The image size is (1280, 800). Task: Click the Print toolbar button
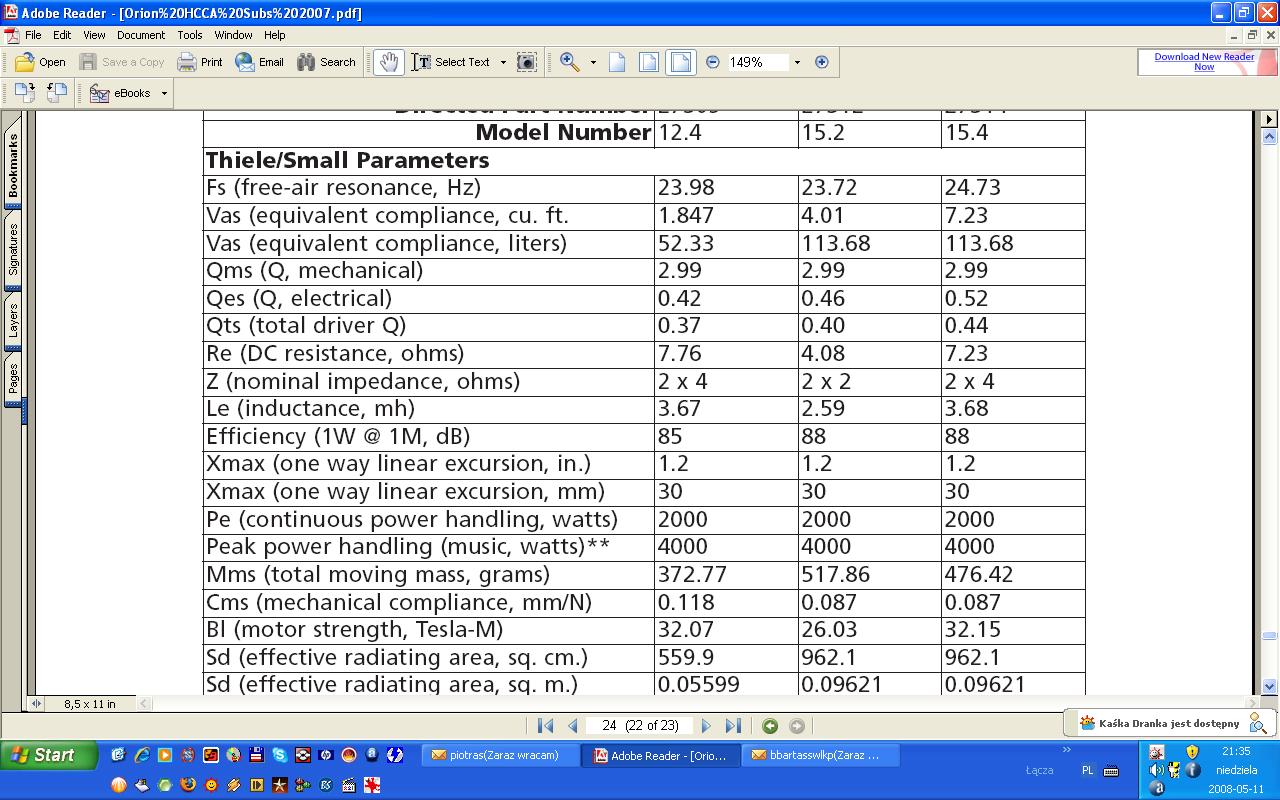[200, 62]
